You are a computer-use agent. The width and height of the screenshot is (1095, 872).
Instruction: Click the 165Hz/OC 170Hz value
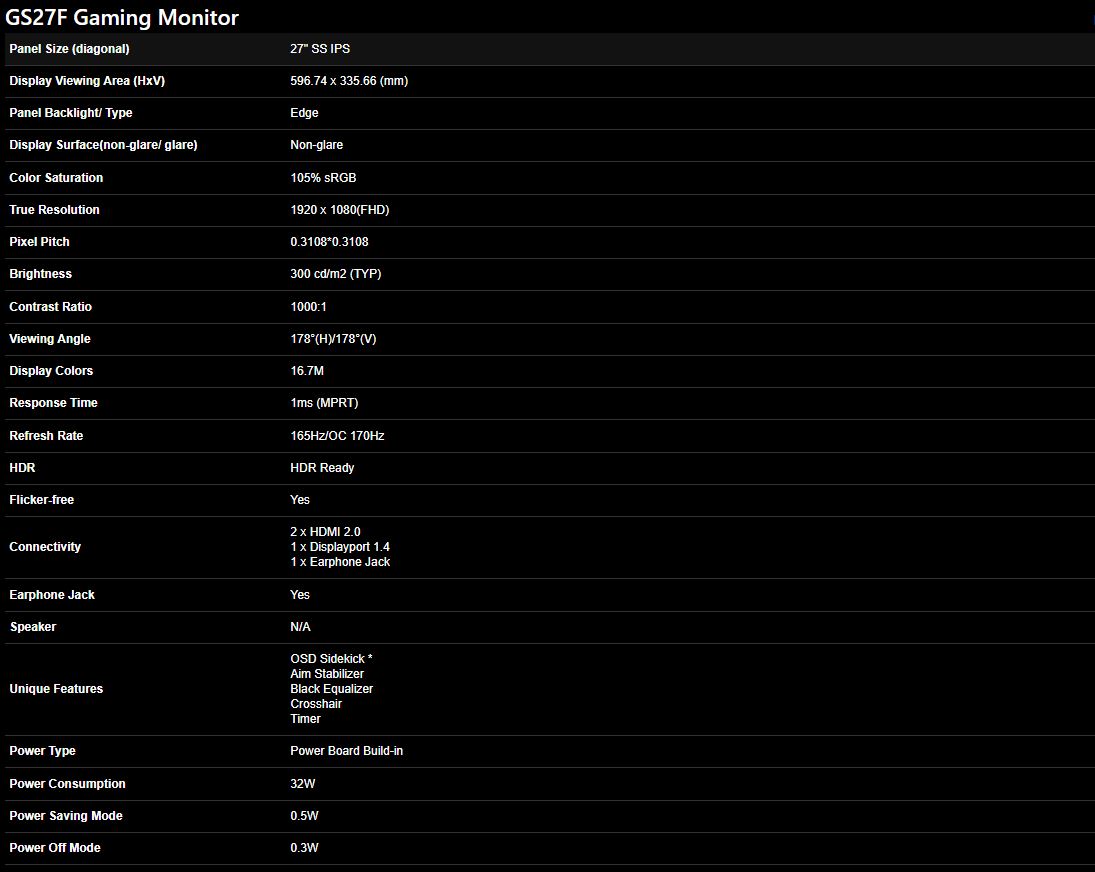pos(337,436)
